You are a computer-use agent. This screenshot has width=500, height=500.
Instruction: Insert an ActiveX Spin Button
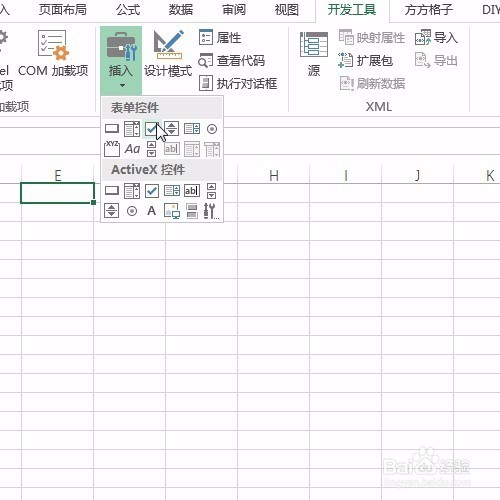[x=111, y=211]
